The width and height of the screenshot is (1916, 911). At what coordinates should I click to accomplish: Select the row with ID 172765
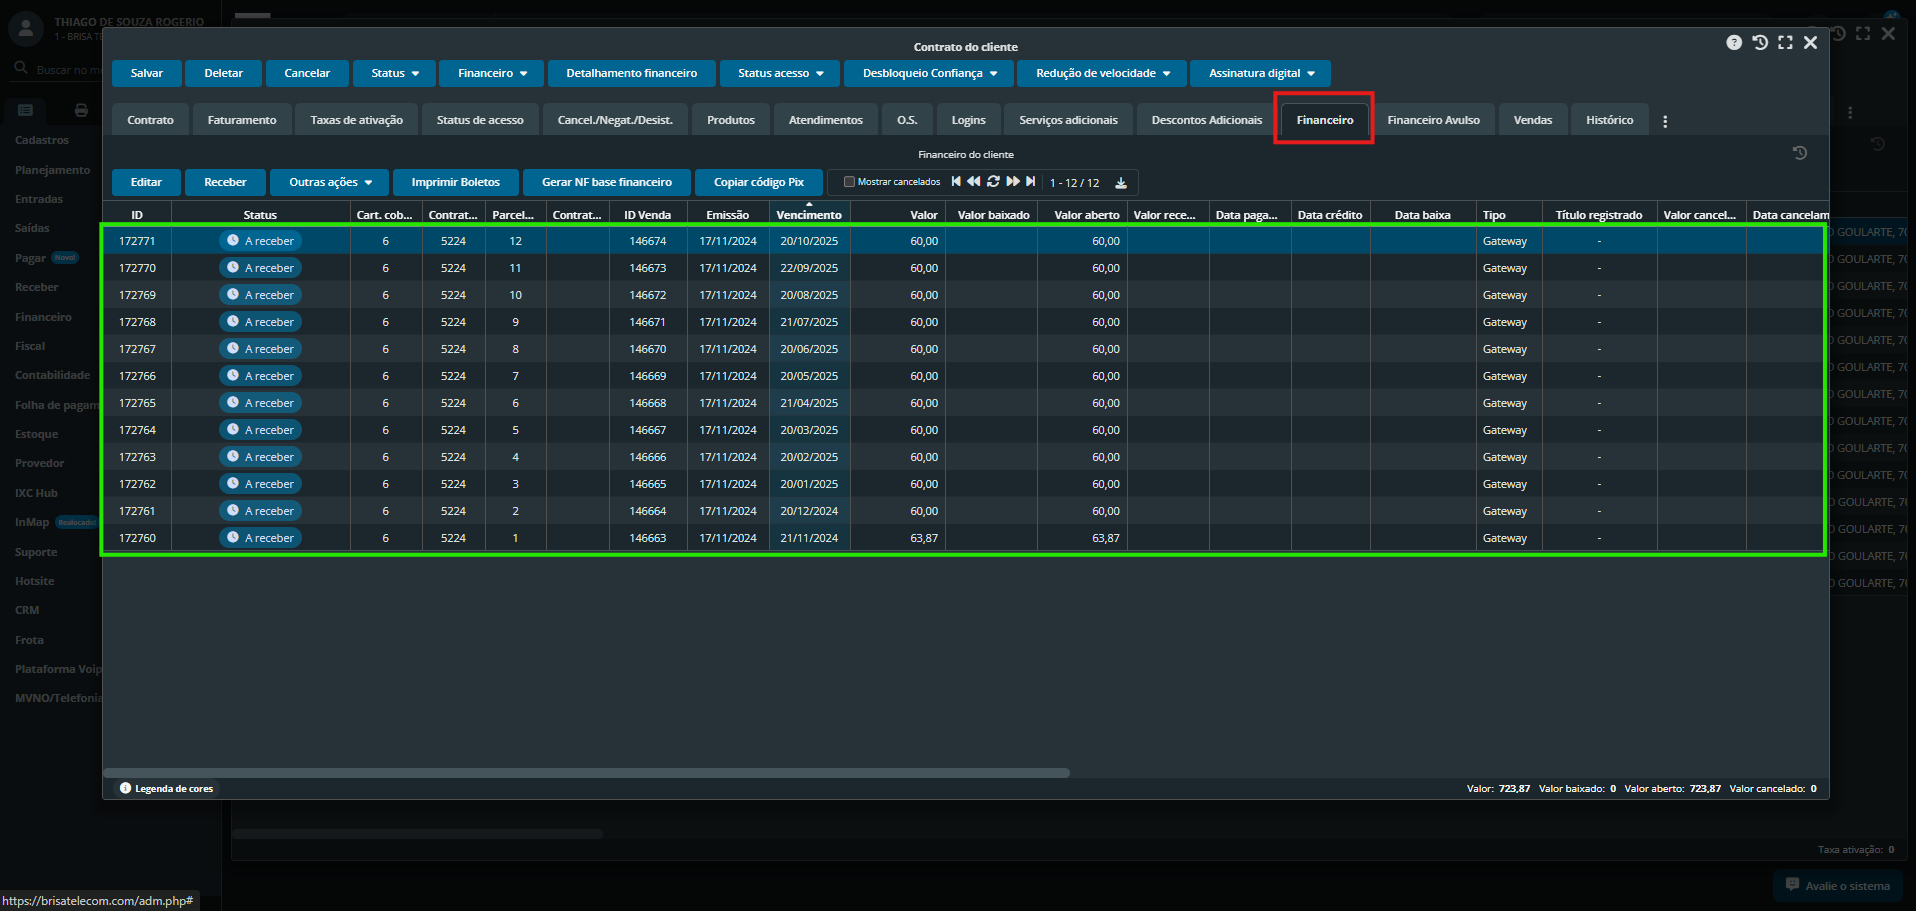(x=137, y=403)
